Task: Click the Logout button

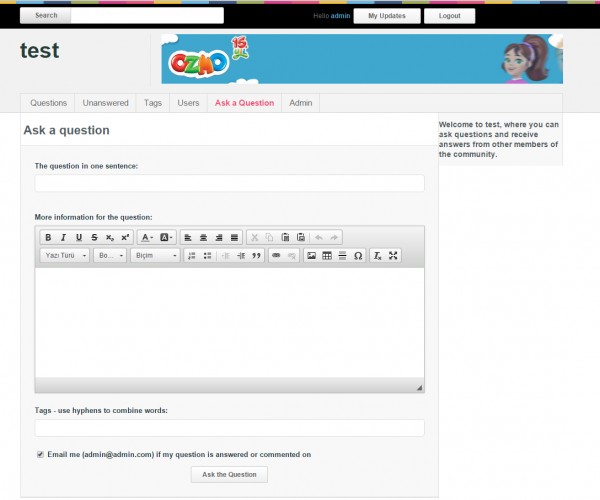Action: 449,16
